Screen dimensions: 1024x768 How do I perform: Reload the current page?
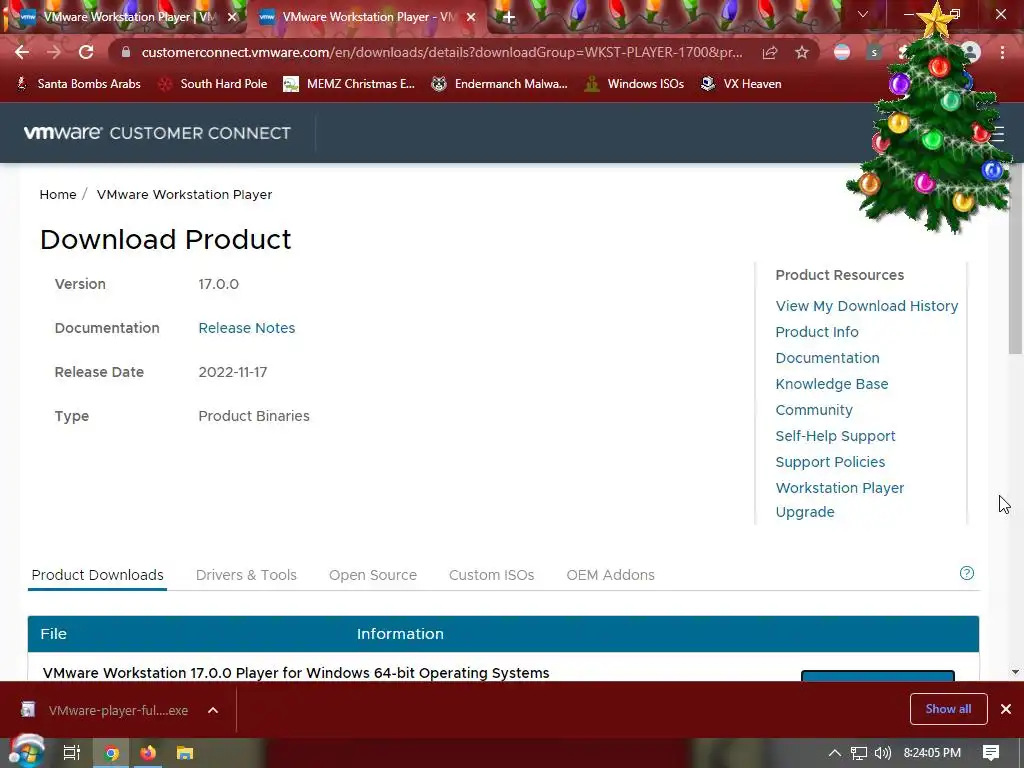[x=86, y=52]
